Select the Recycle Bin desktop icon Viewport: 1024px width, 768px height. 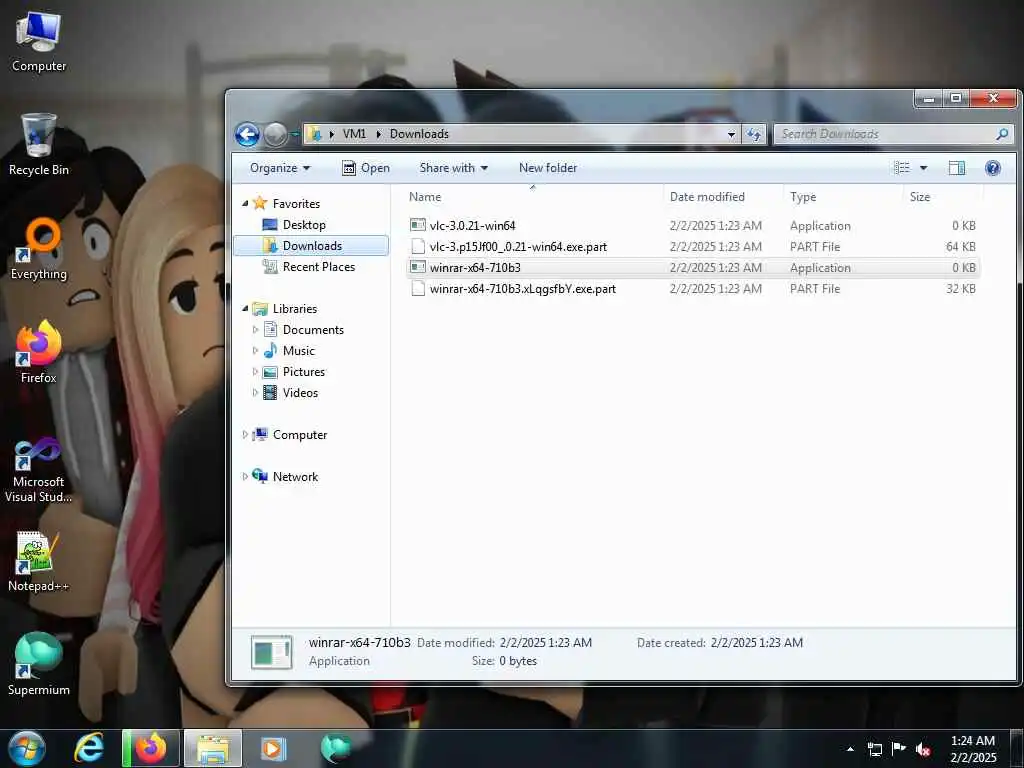[39, 144]
